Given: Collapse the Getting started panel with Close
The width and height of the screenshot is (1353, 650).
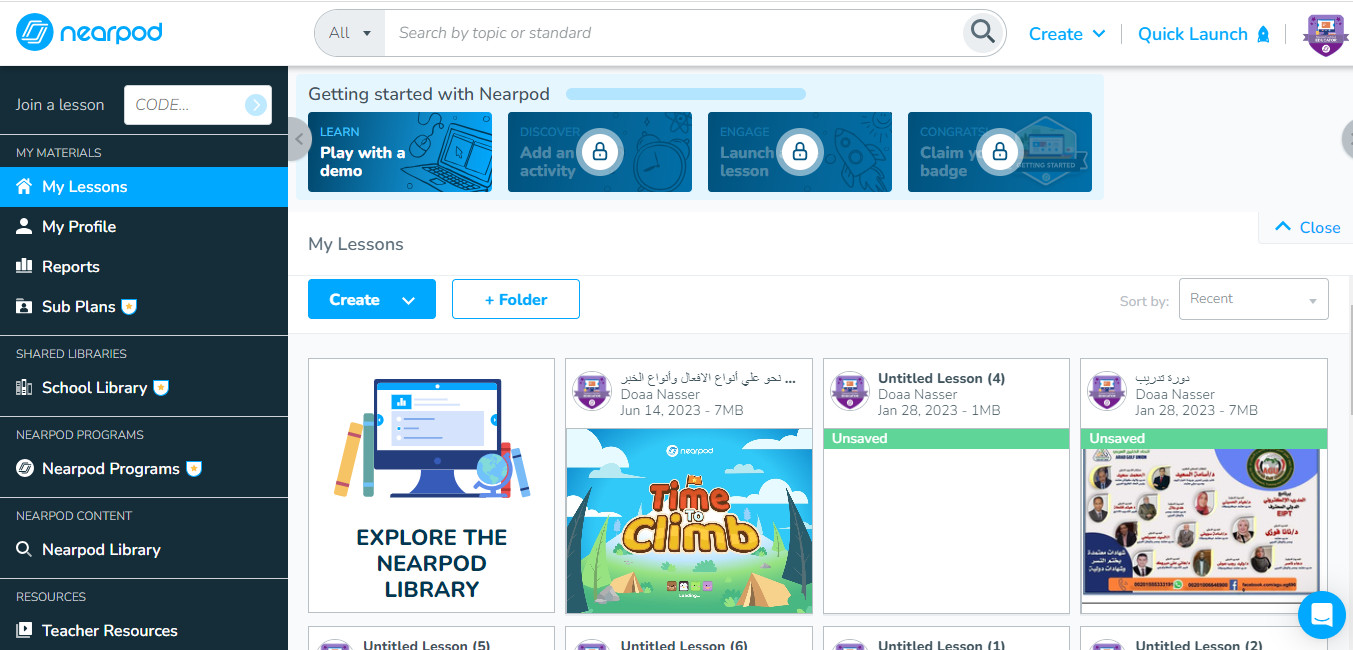Looking at the screenshot, I should pos(1306,228).
